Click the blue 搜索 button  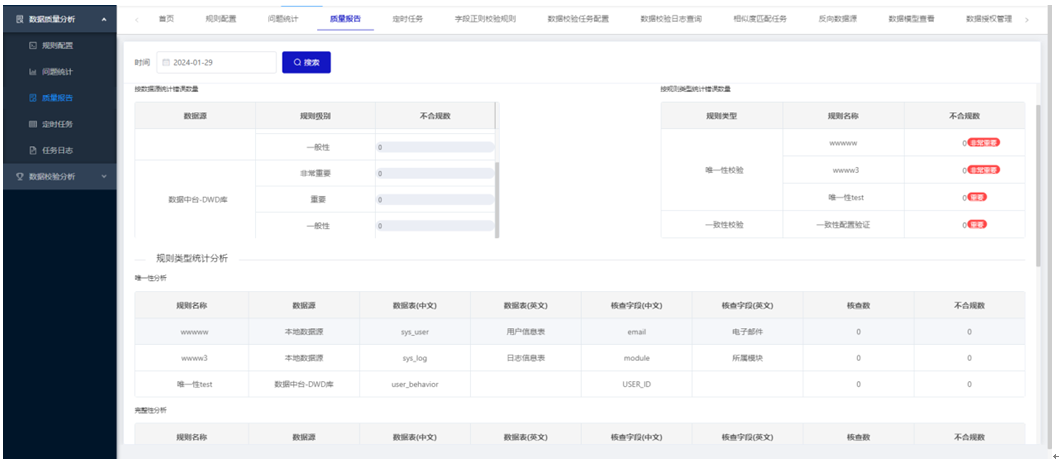pos(307,62)
